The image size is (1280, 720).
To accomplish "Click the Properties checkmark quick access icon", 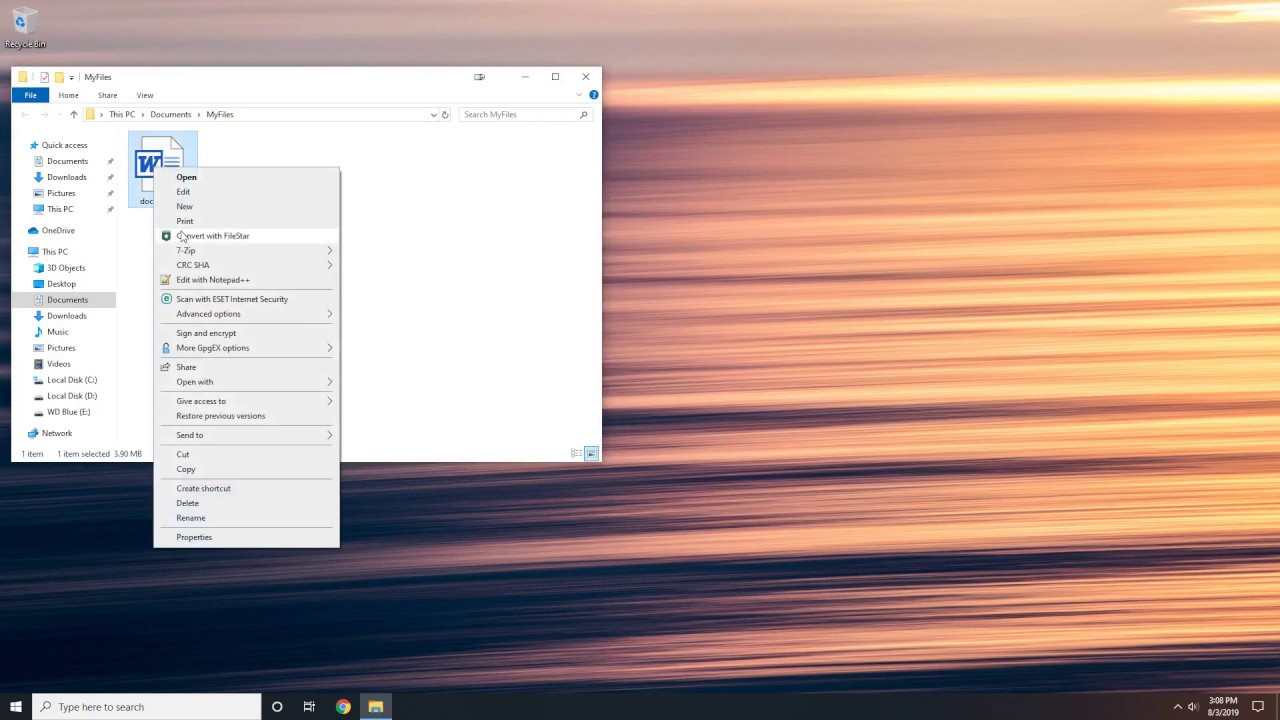I will (44, 77).
